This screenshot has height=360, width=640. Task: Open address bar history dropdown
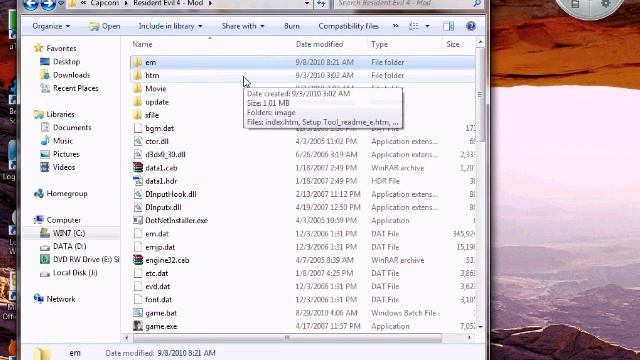(307, 3)
